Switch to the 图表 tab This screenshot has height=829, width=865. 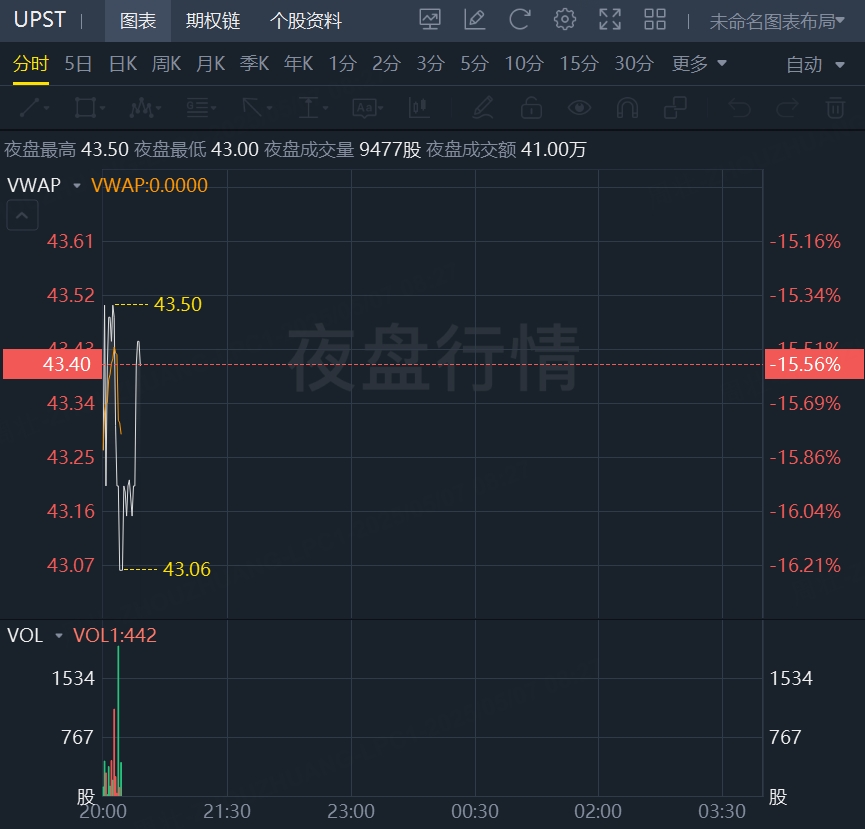[x=138, y=21]
